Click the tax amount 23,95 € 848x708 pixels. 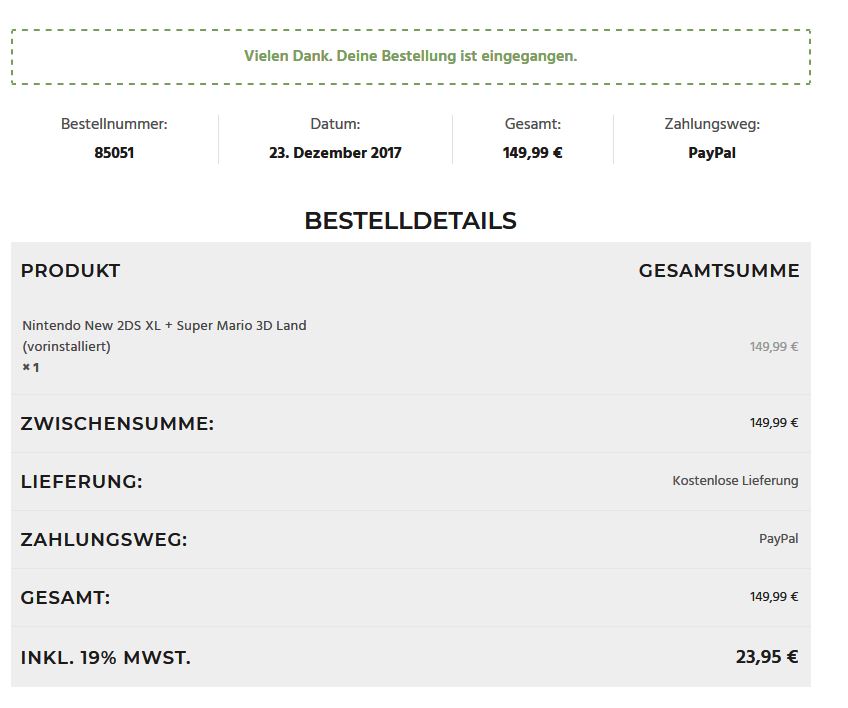point(767,657)
